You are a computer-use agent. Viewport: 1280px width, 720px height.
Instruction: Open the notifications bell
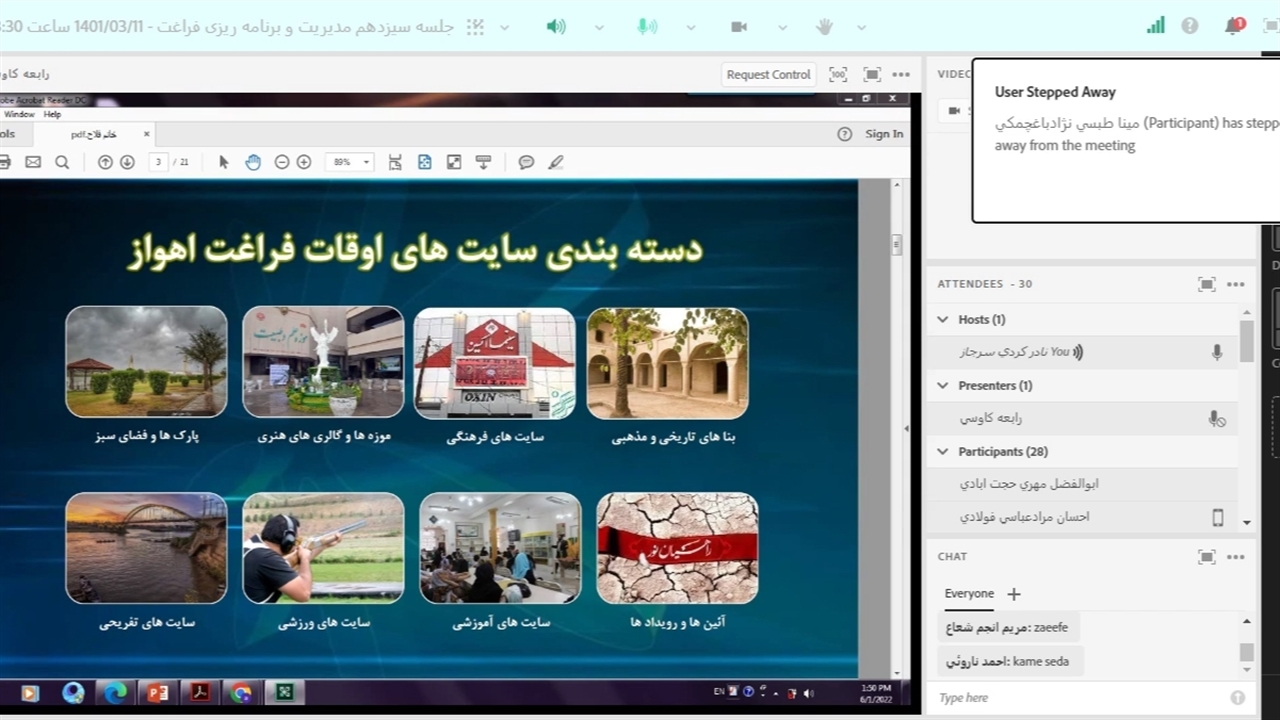click(x=1234, y=26)
